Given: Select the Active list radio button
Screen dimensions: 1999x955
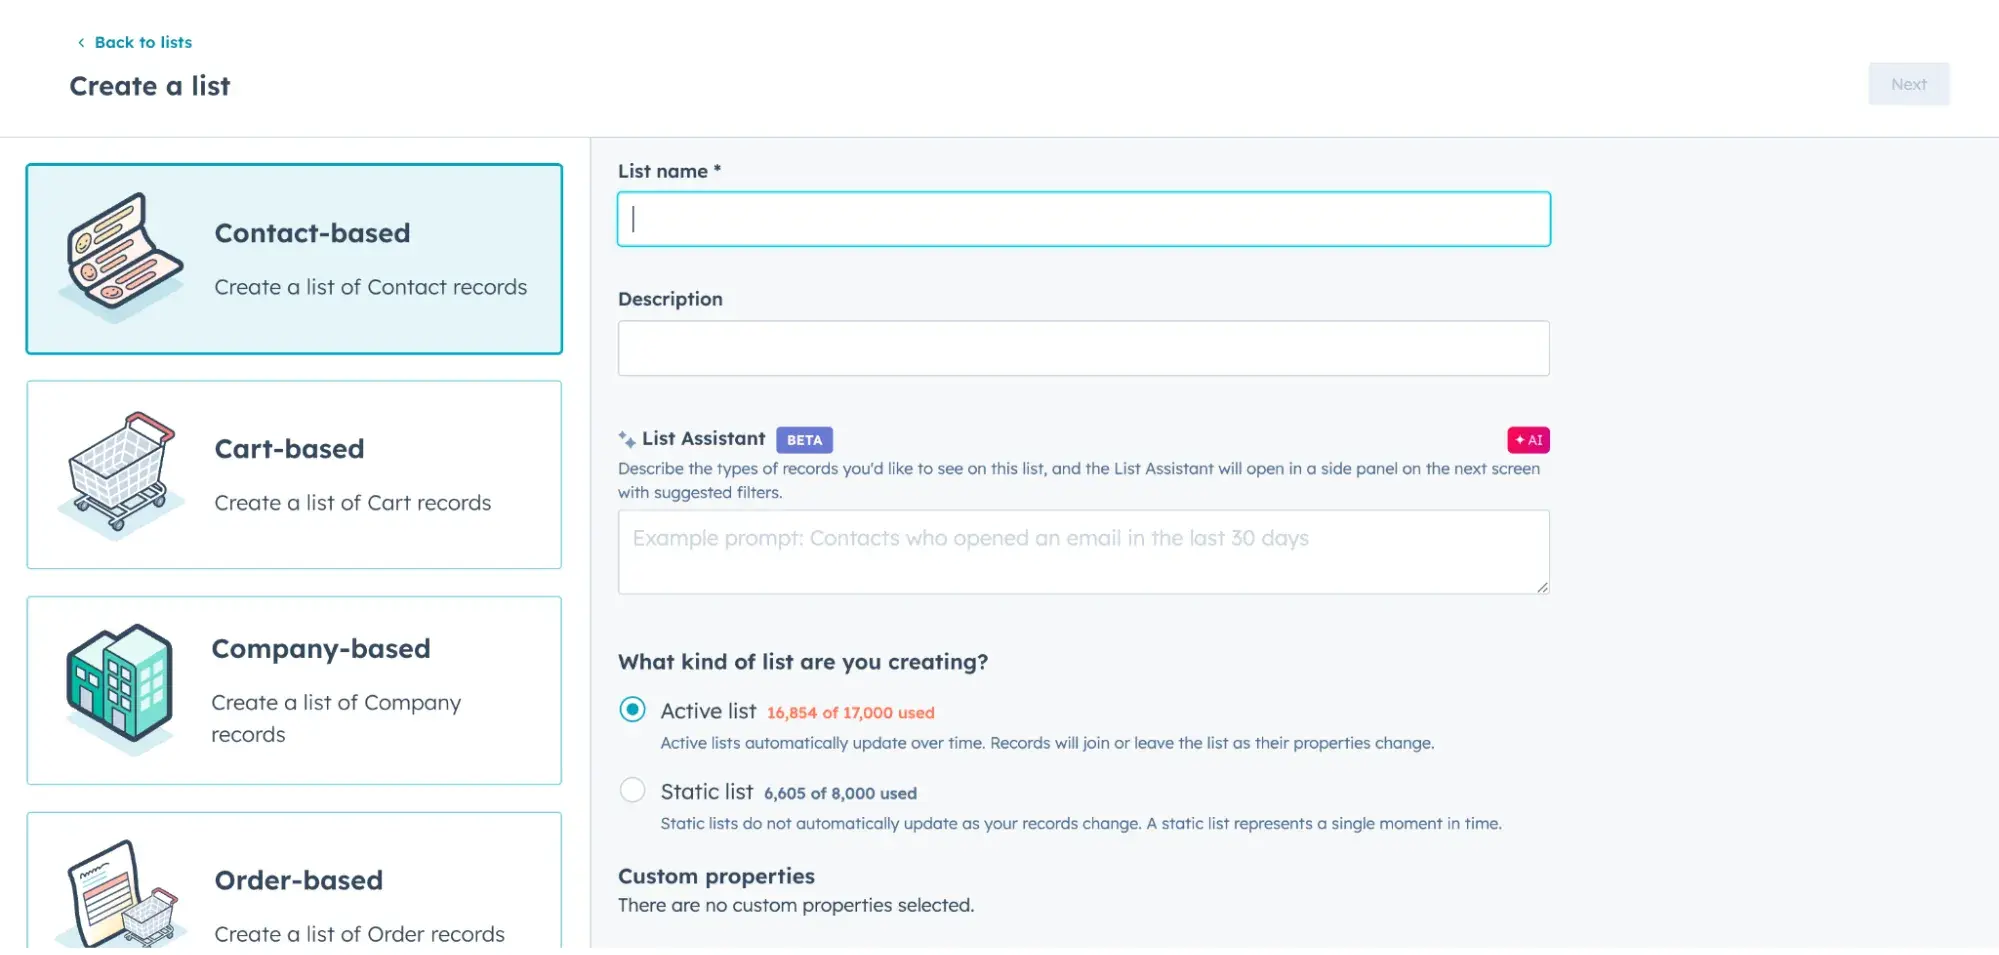Looking at the screenshot, I should point(632,710).
